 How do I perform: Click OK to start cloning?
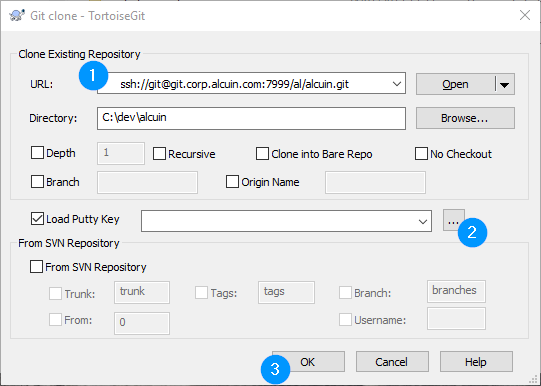tap(308, 362)
